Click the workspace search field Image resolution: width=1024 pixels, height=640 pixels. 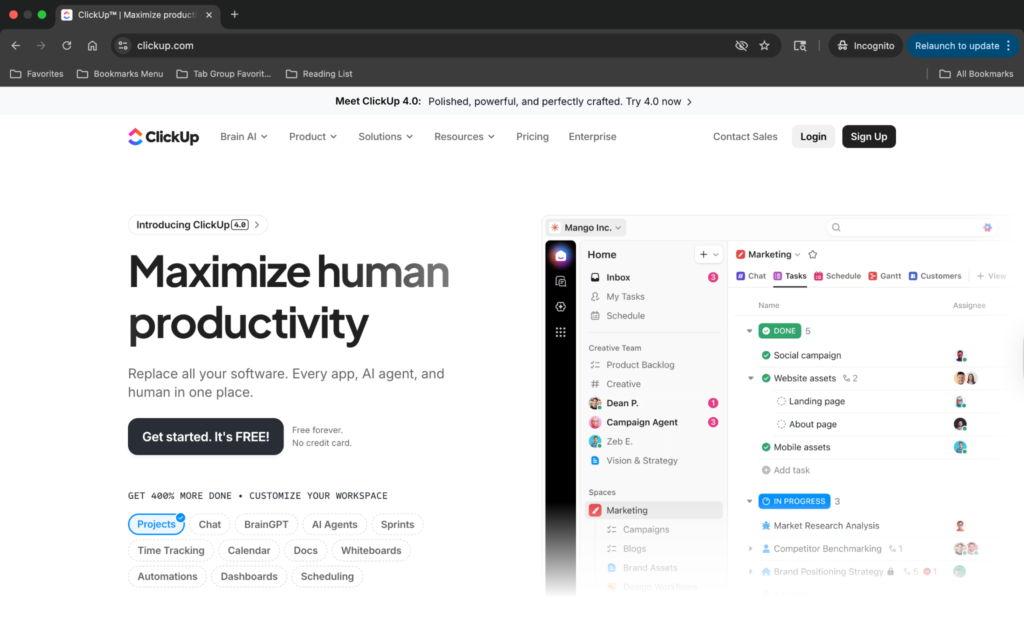[912, 227]
